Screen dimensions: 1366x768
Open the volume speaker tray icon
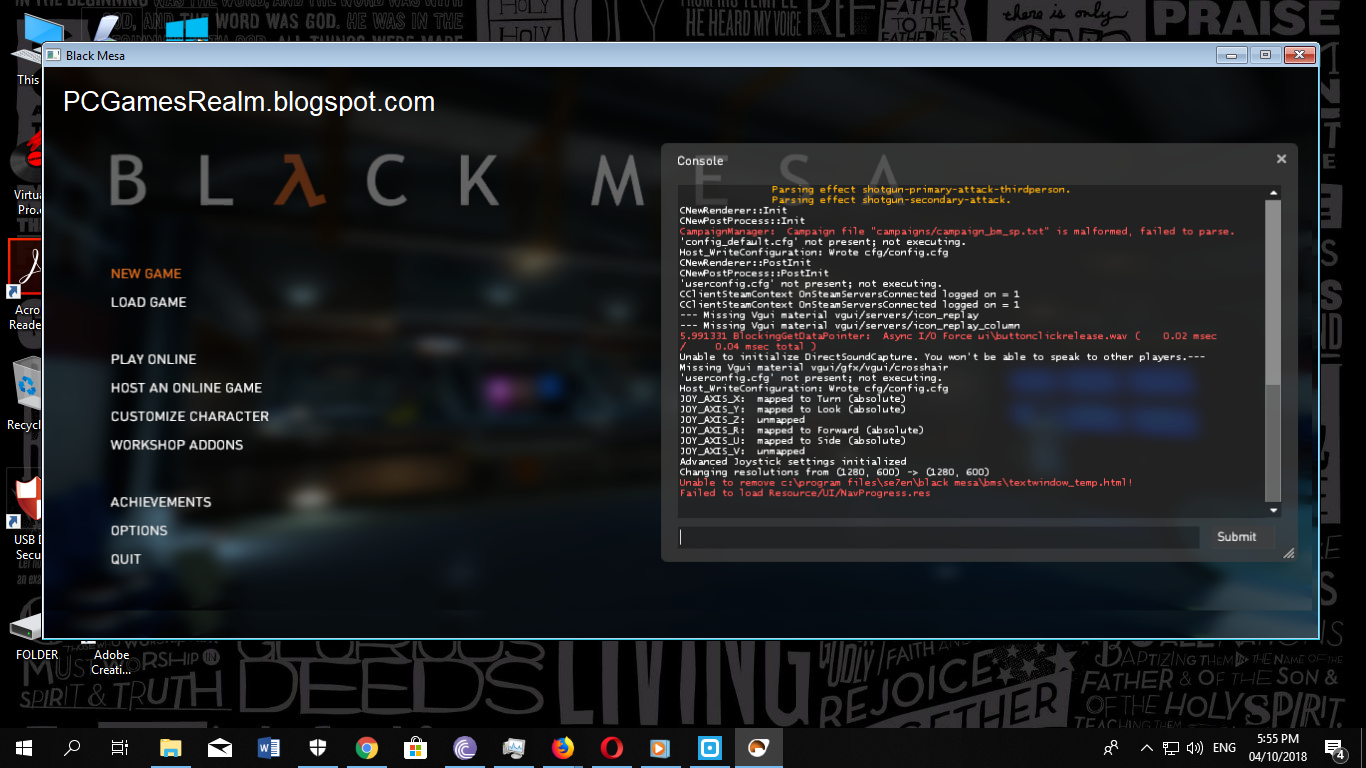1194,747
